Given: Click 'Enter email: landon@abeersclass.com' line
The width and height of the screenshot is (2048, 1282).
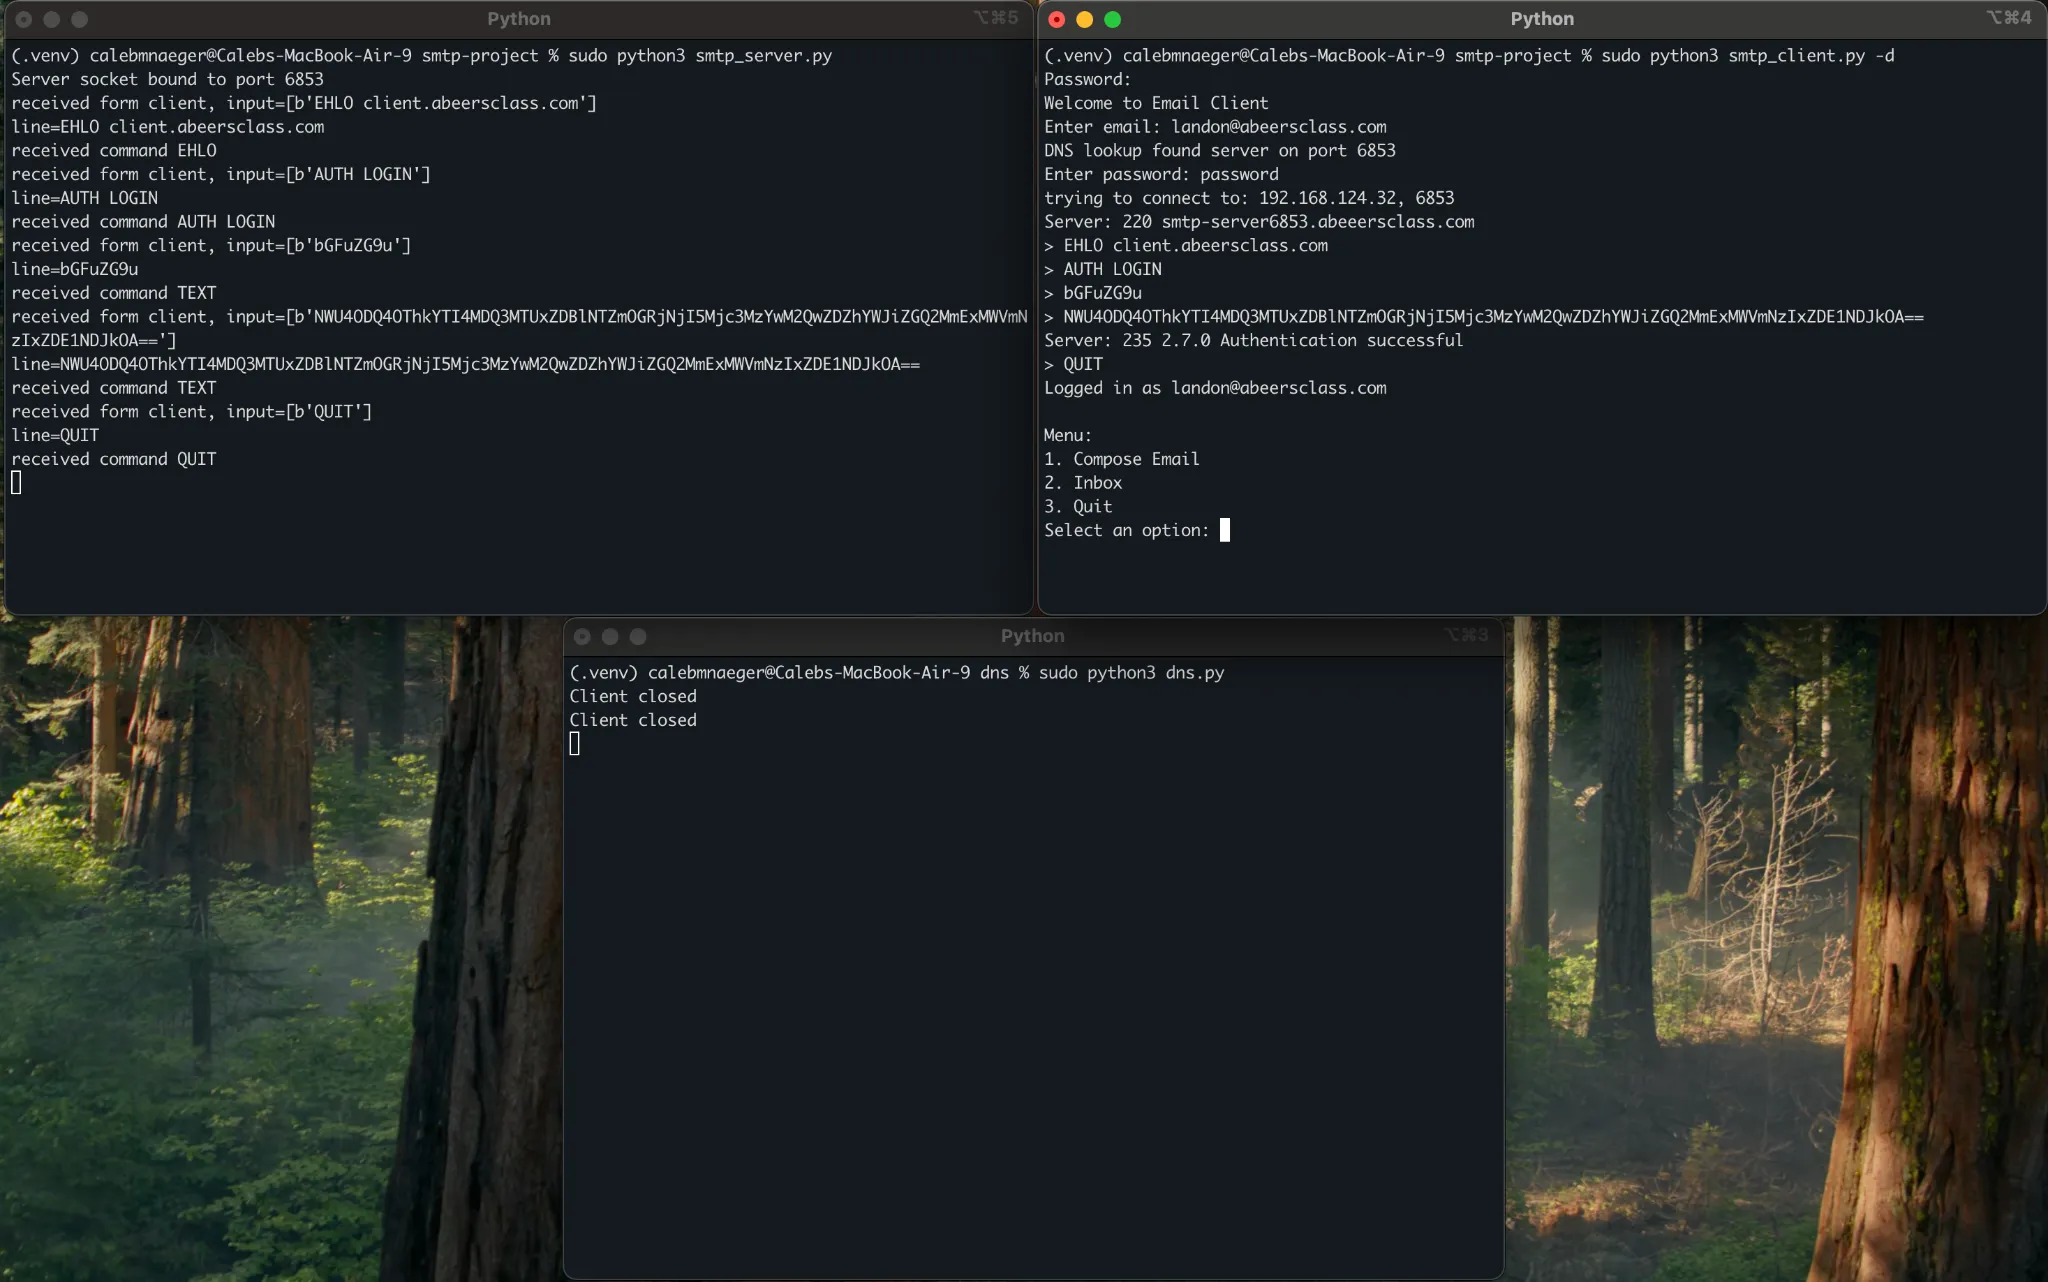Looking at the screenshot, I should coord(1215,127).
